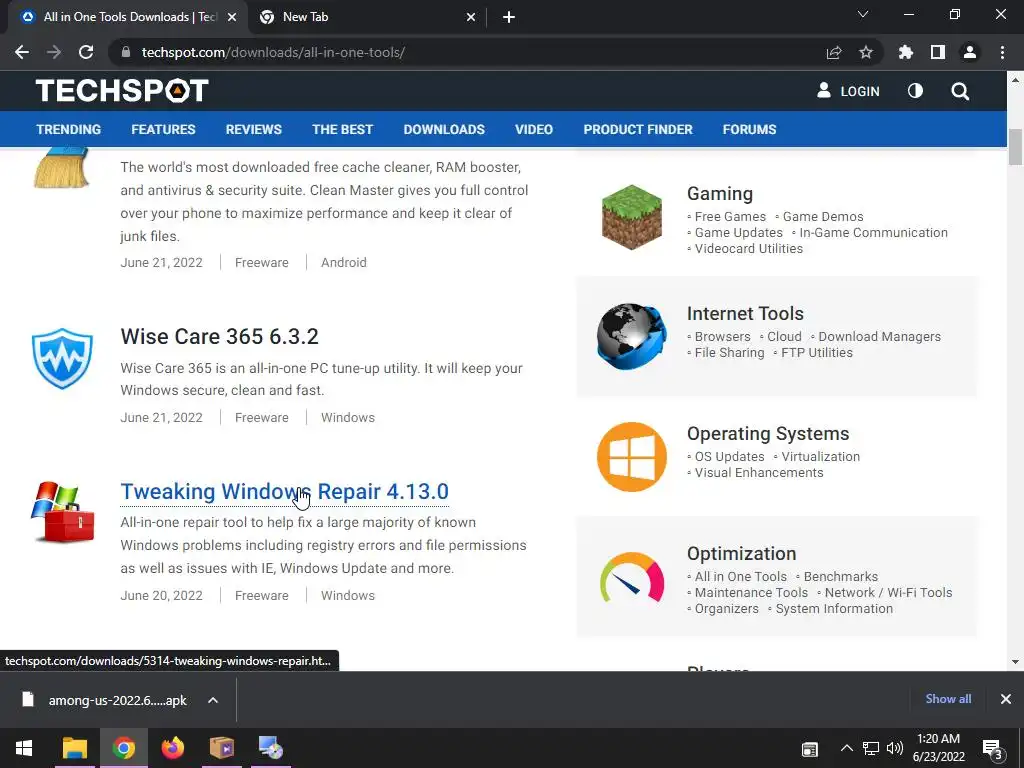Open FTP Utilities subcategory
The height and width of the screenshot is (768, 1024).
817,353
